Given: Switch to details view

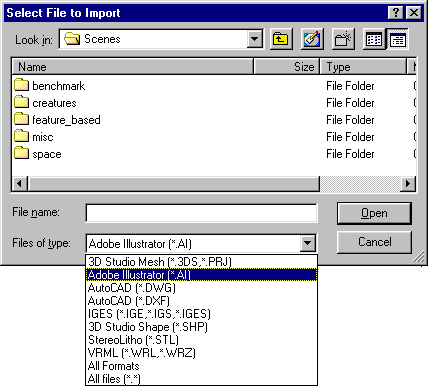Looking at the screenshot, I should 397,39.
